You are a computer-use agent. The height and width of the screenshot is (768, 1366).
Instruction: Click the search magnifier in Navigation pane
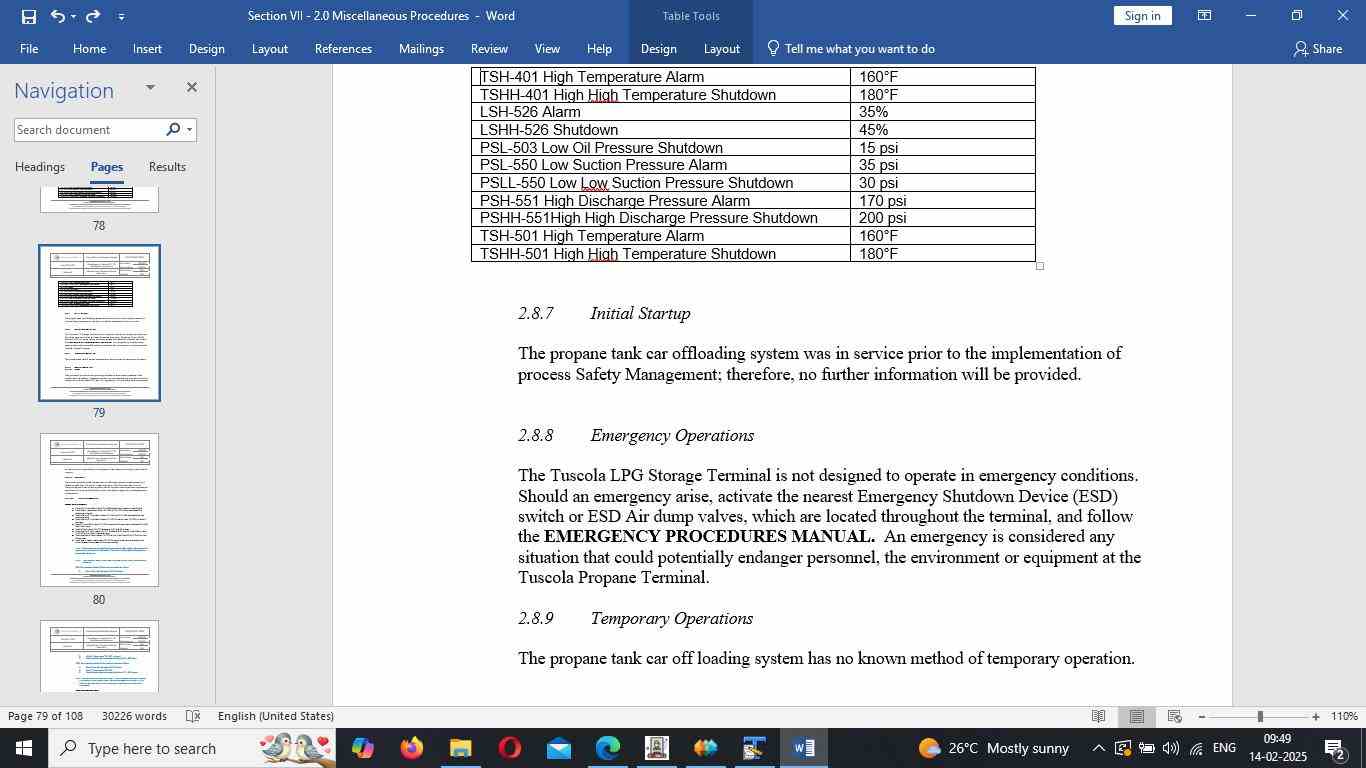(x=173, y=129)
